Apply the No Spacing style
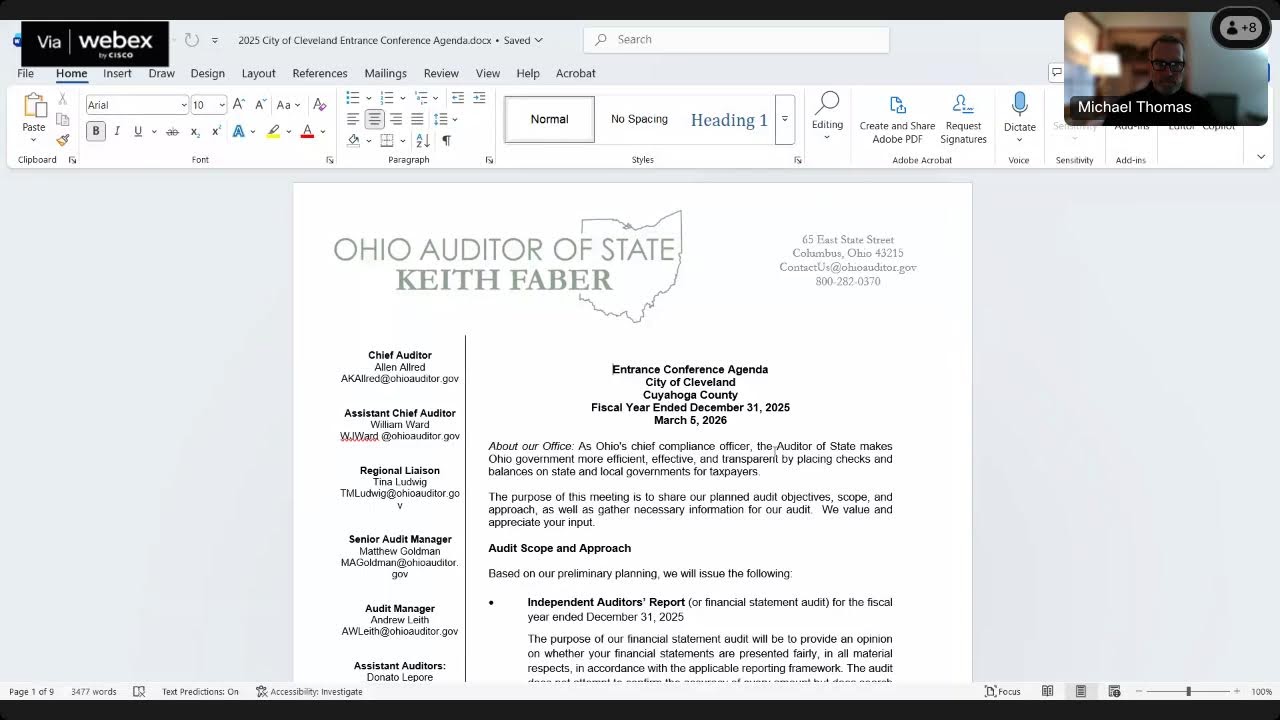The height and width of the screenshot is (720, 1280). pyautogui.click(x=639, y=119)
